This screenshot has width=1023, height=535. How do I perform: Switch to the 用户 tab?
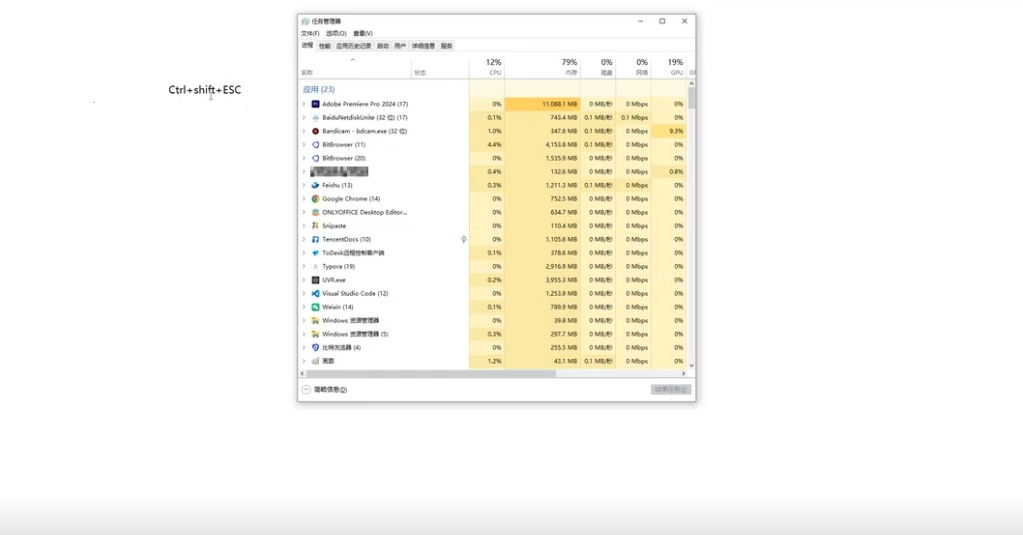(400, 46)
